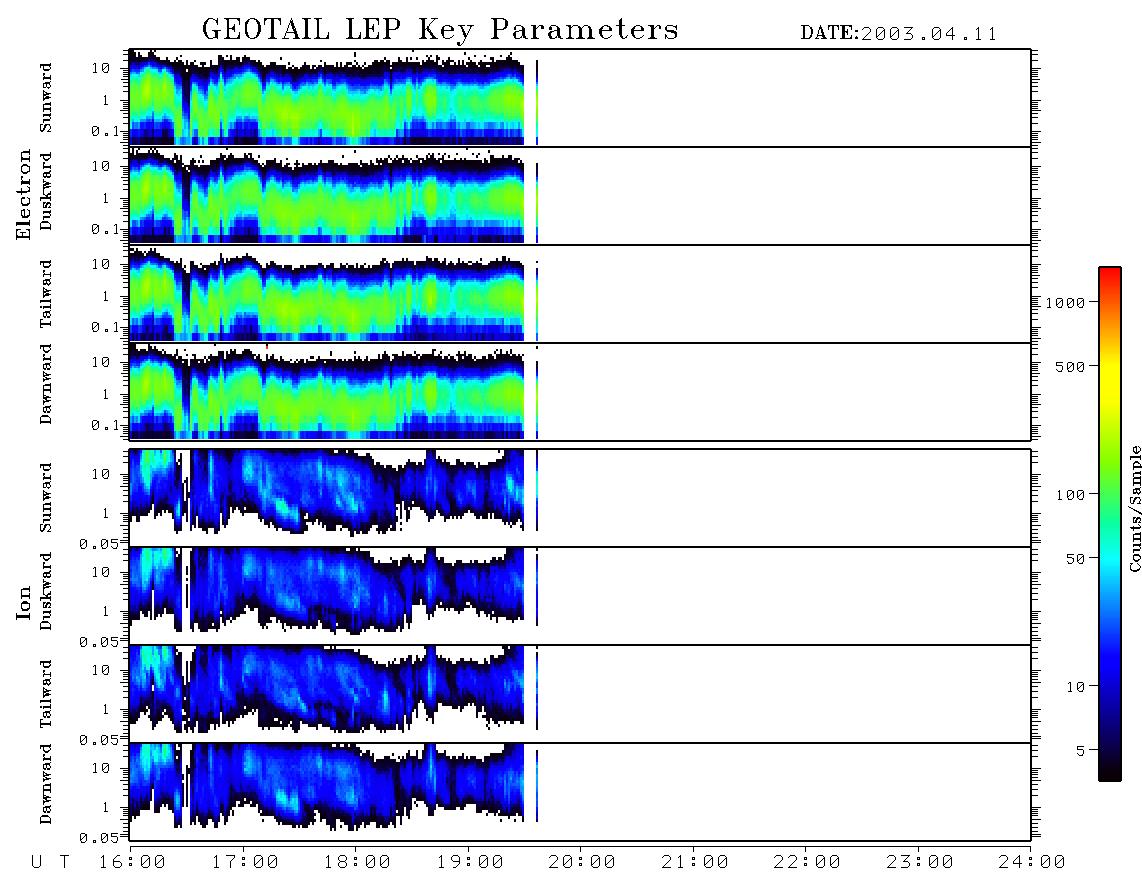Click the rainbow color scale bar
The image size is (1142, 880).
click(x=1110, y=524)
